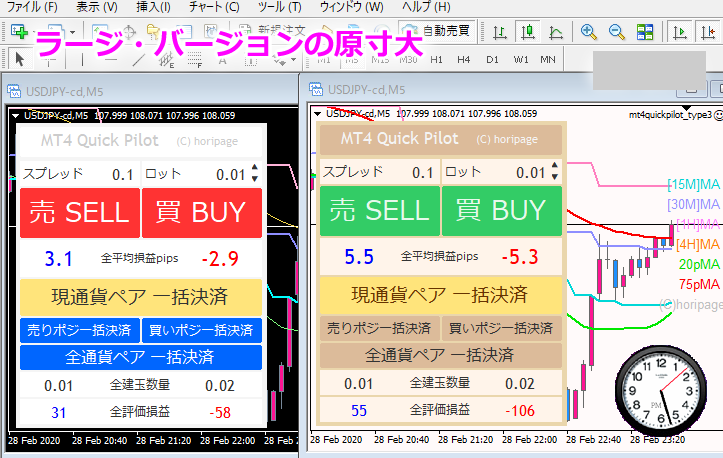Switch chart to bar chart style

pos(499,32)
